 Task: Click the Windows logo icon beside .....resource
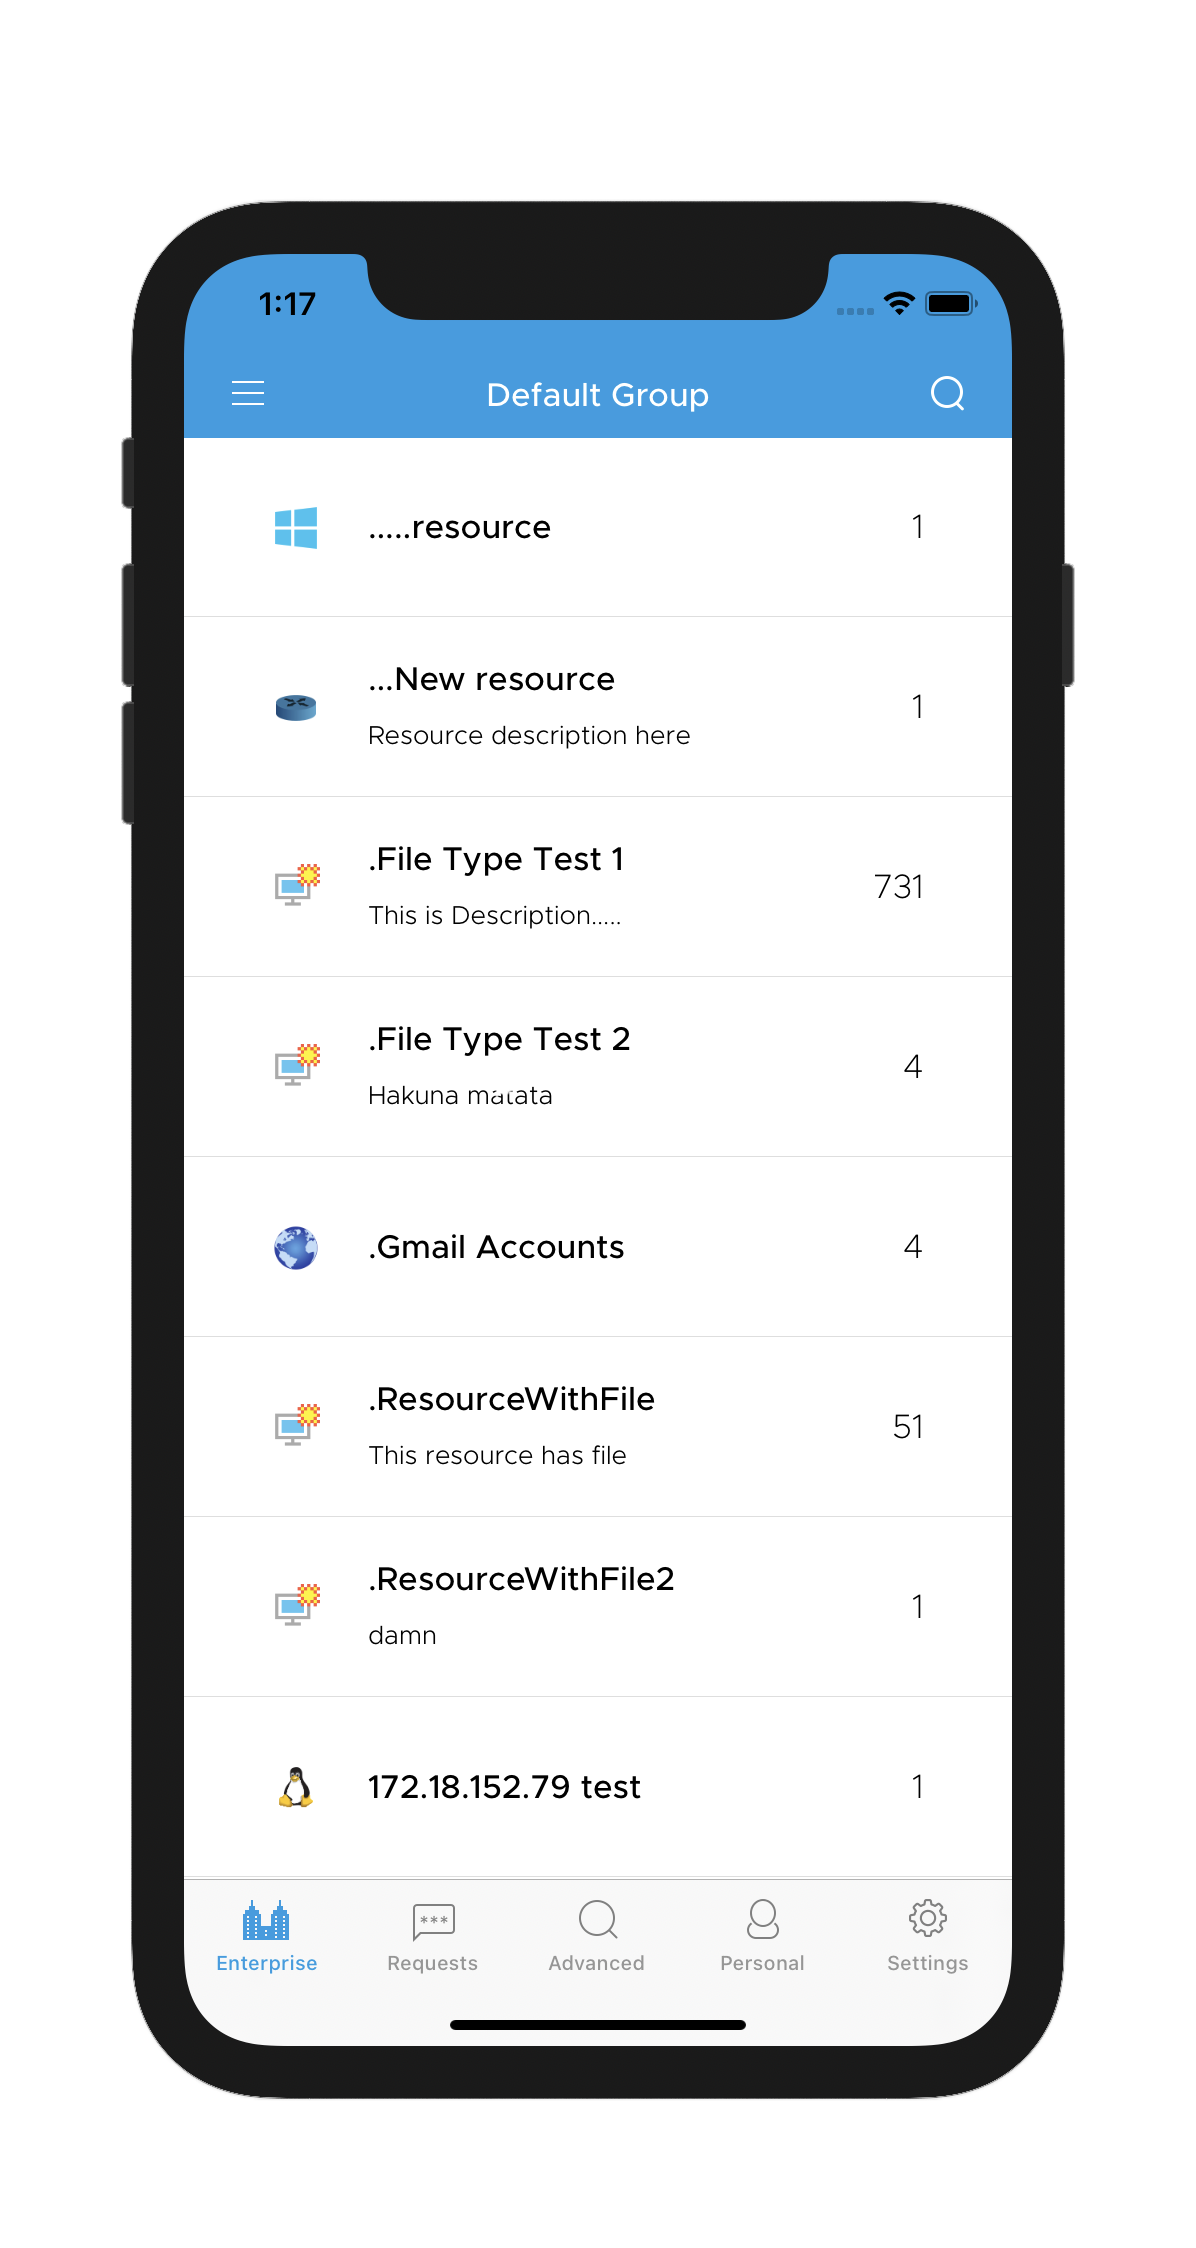pos(296,527)
